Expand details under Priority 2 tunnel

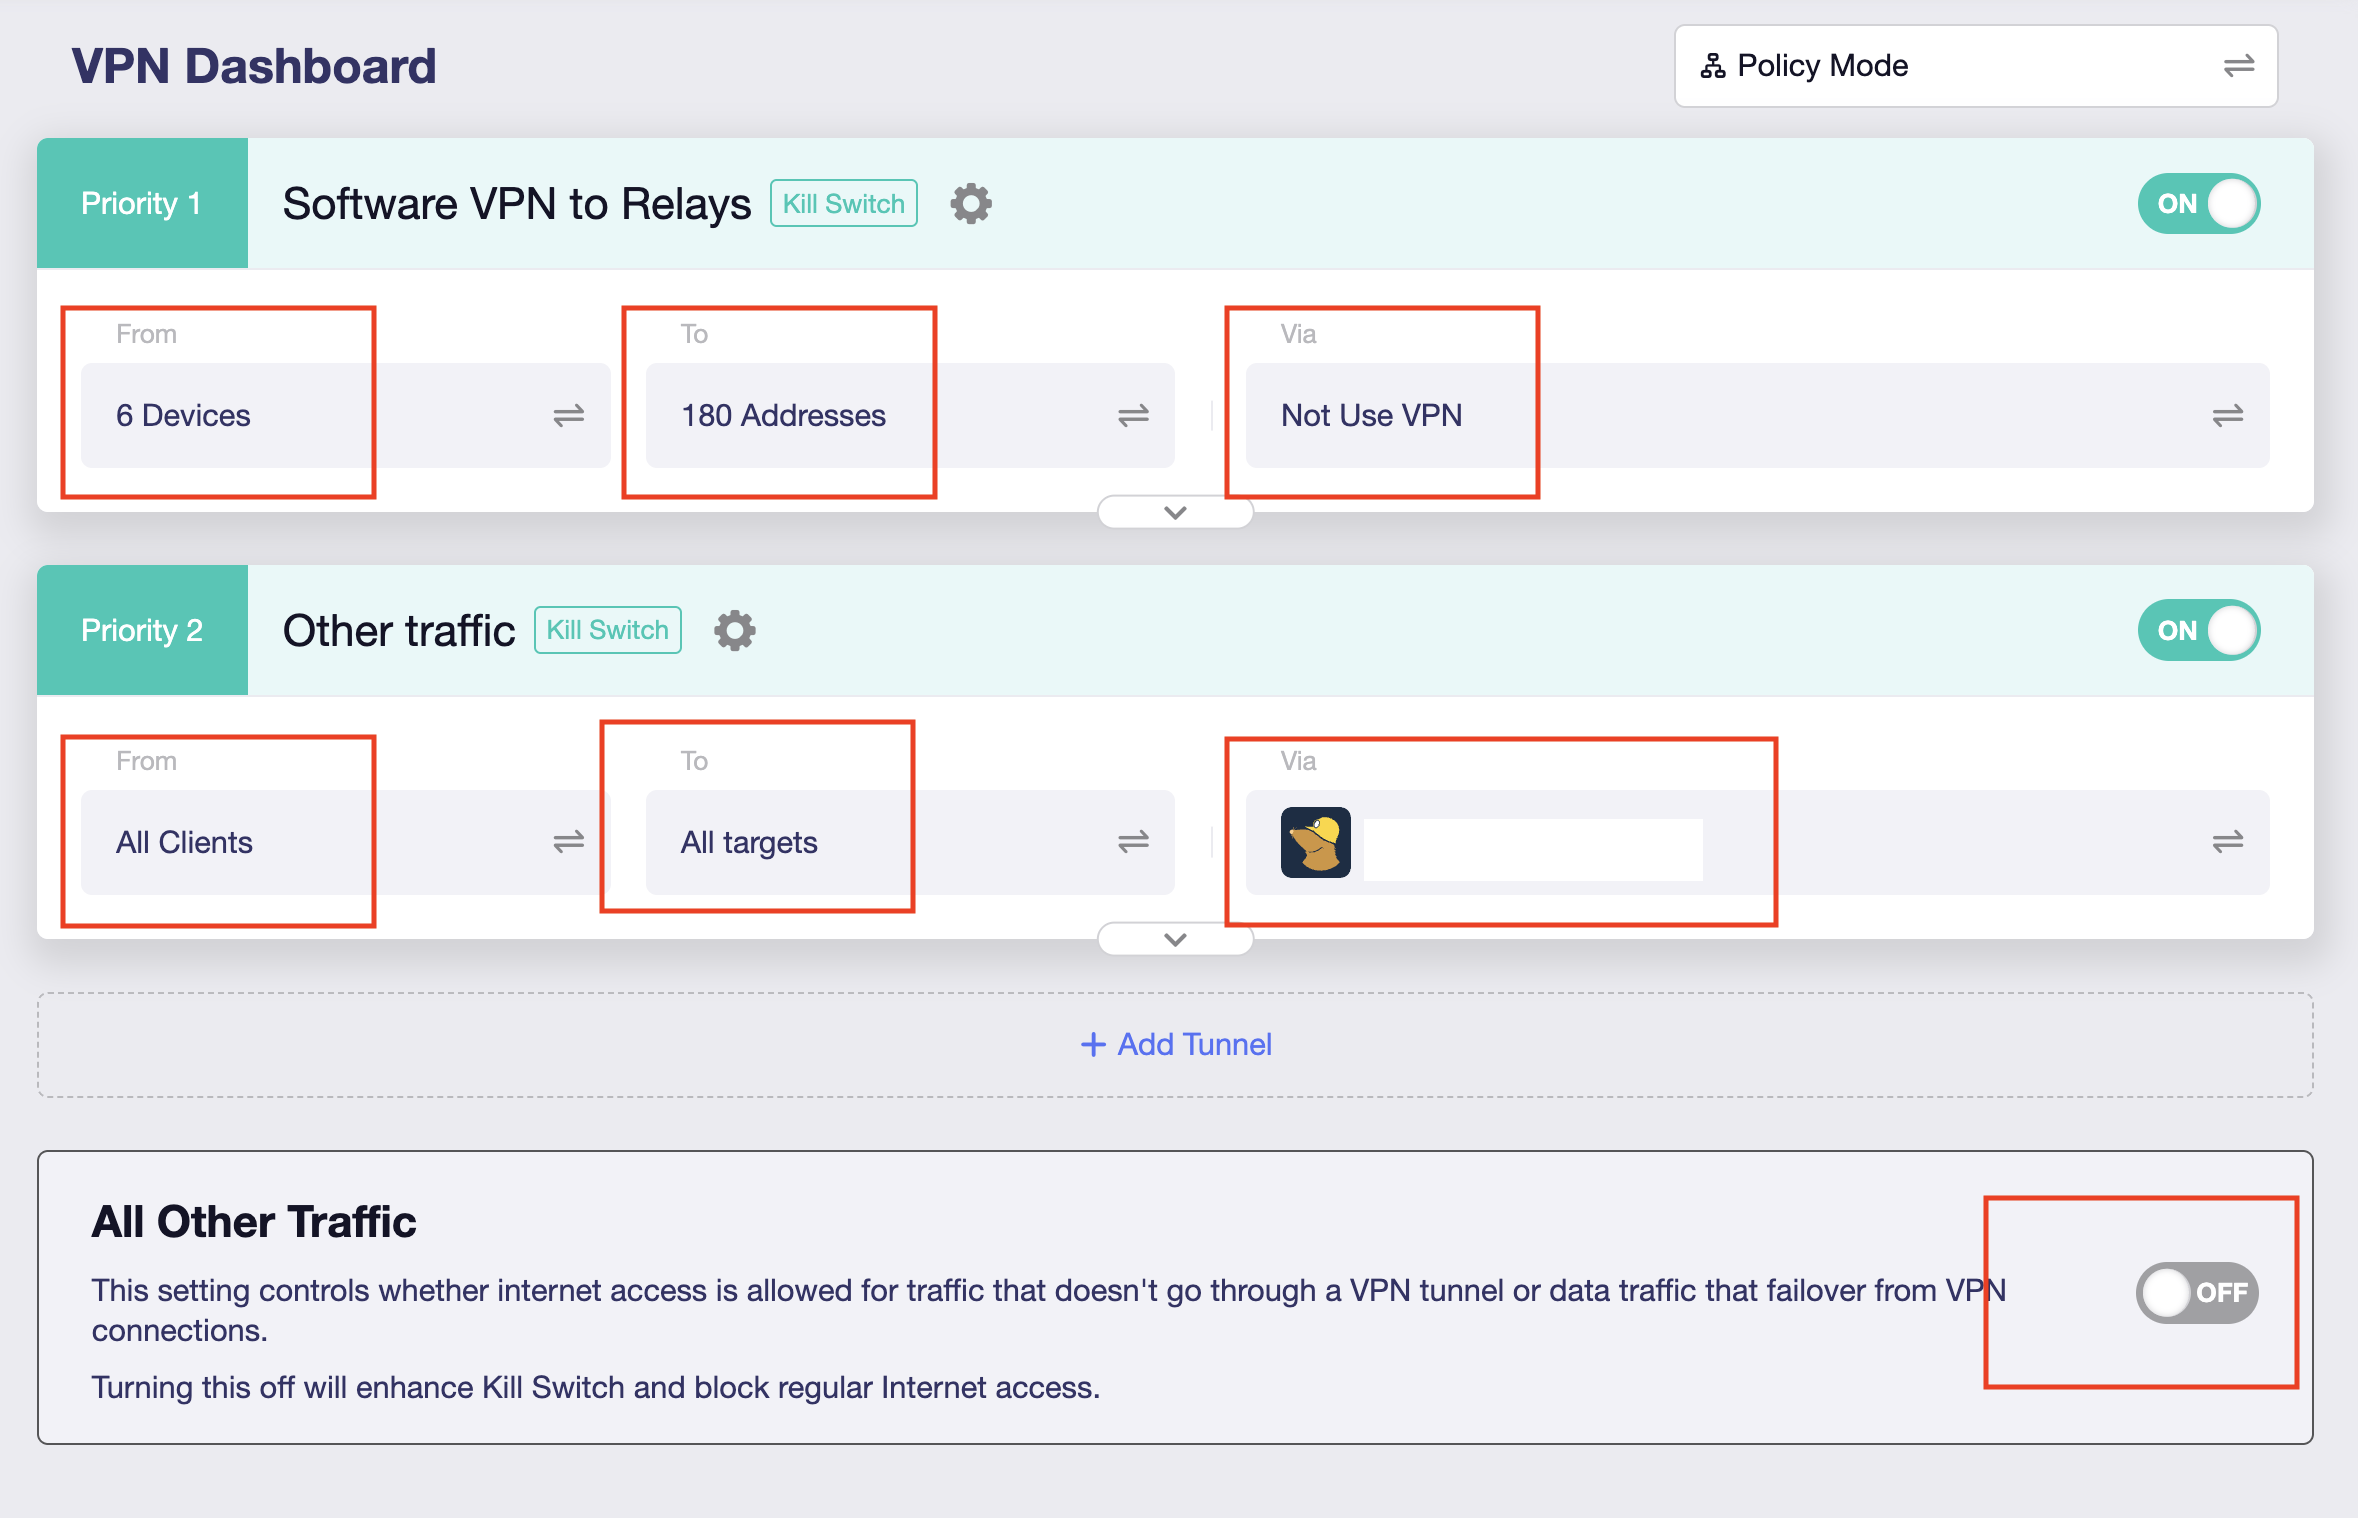[x=1175, y=940]
